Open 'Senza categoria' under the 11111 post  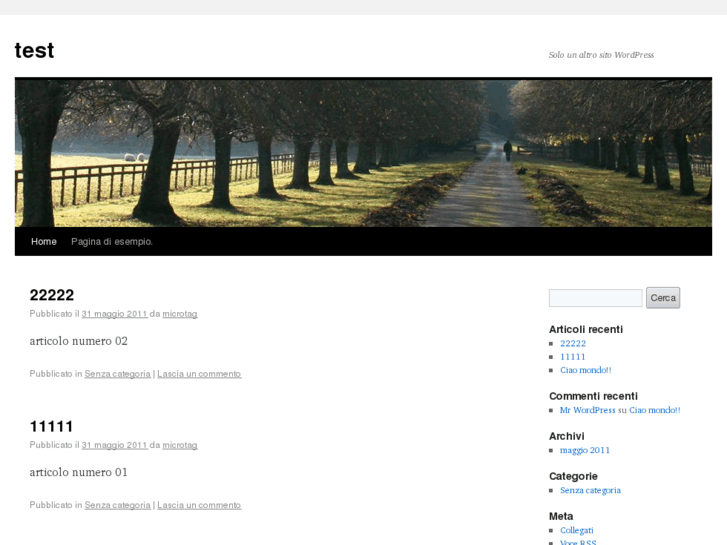click(117, 505)
